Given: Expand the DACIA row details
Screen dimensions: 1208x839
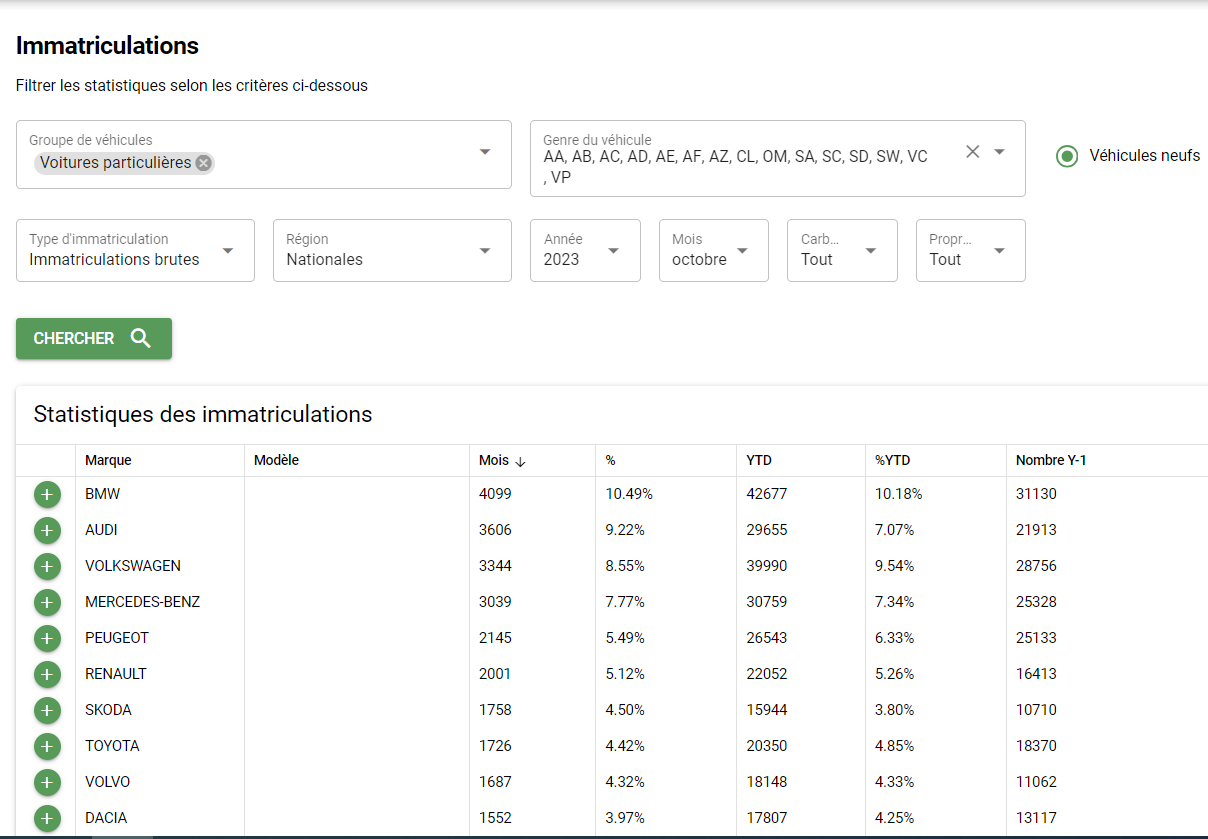Looking at the screenshot, I should [x=47, y=819].
